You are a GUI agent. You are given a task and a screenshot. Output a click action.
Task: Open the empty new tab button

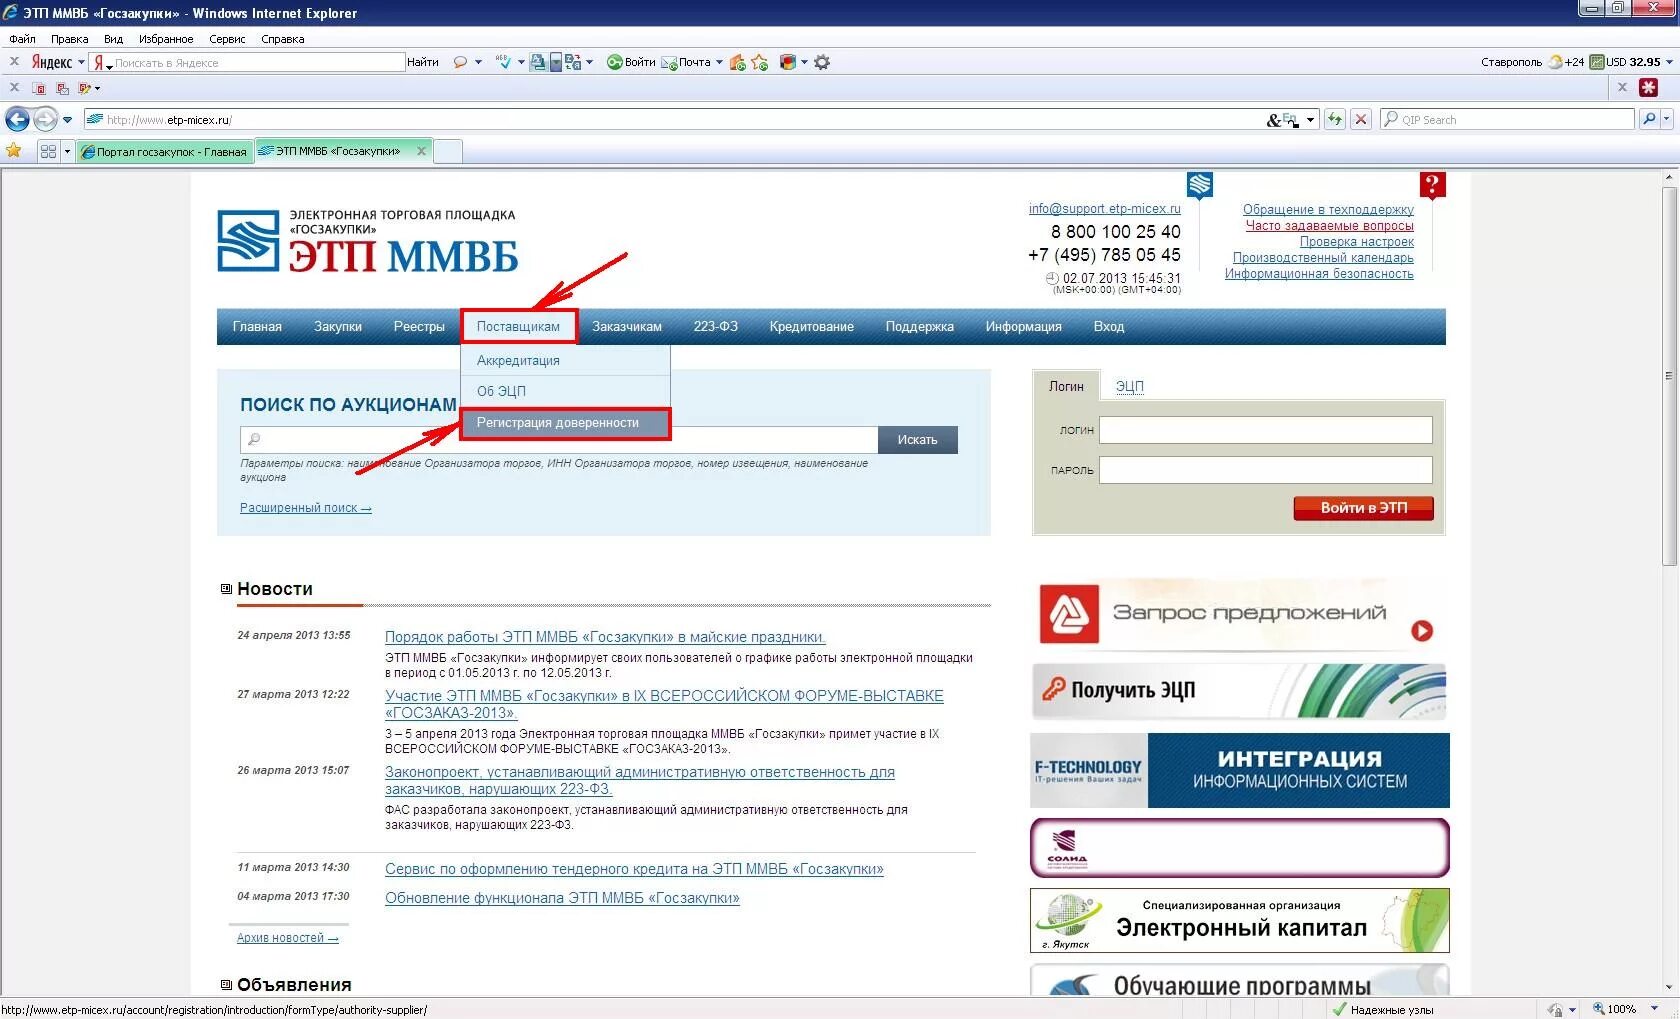click(x=448, y=151)
